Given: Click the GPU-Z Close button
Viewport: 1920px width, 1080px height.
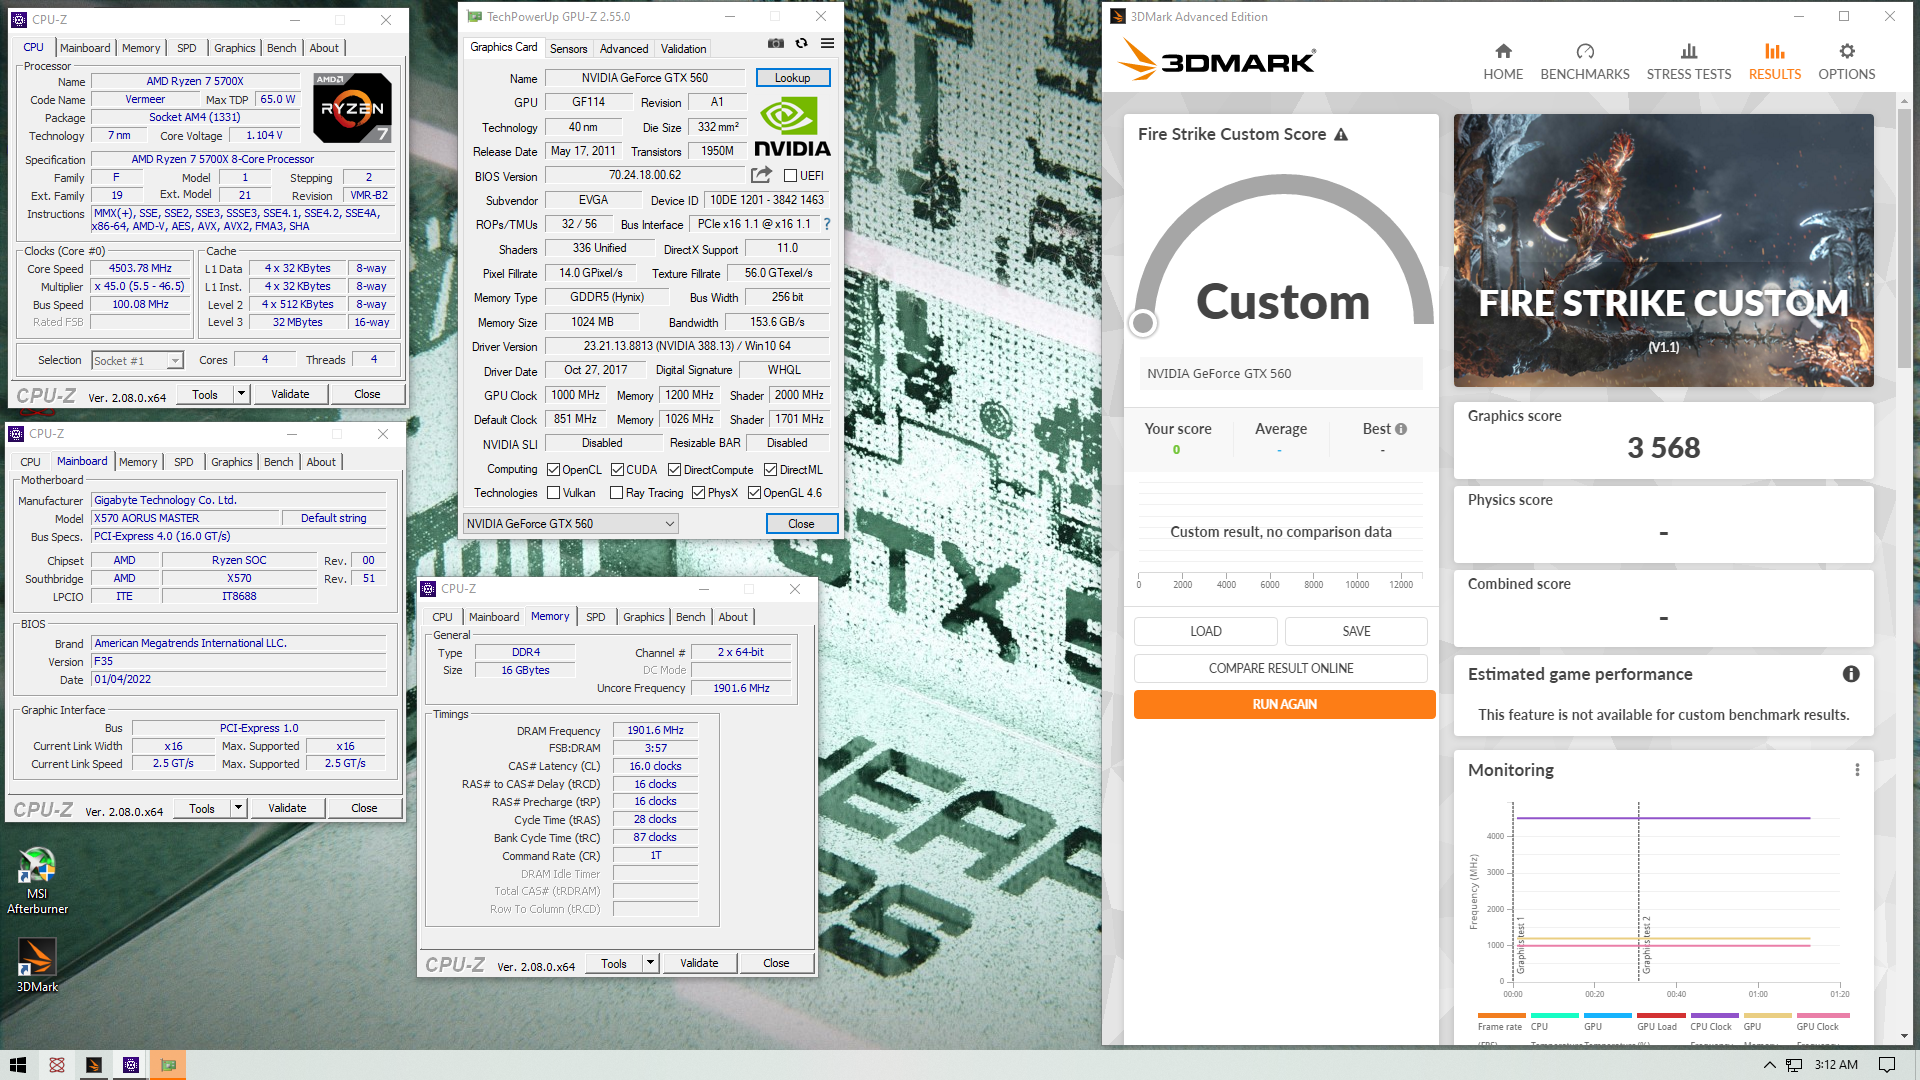Looking at the screenshot, I should [x=801, y=523].
